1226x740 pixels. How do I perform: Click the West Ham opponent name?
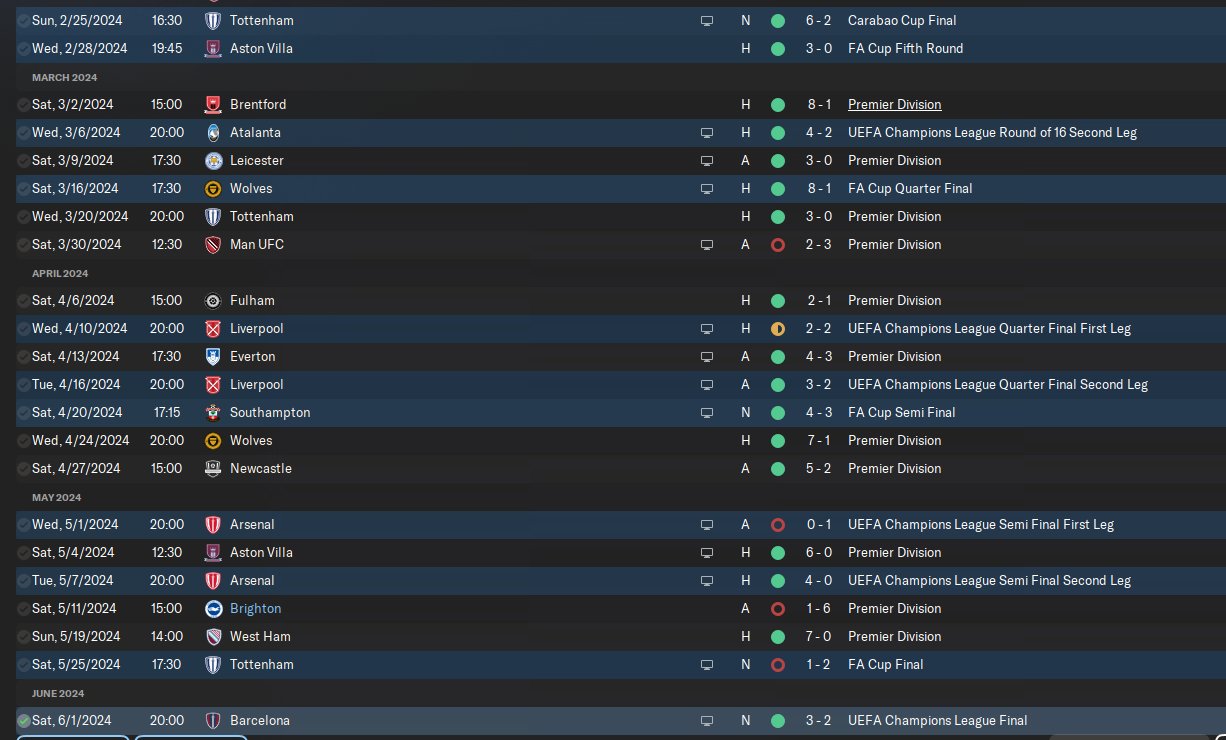coord(260,636)
